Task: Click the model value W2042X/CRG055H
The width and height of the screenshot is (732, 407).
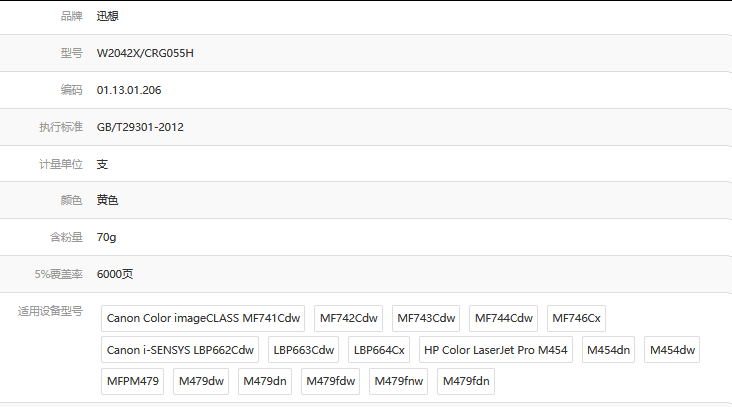Action: point(145,53)
